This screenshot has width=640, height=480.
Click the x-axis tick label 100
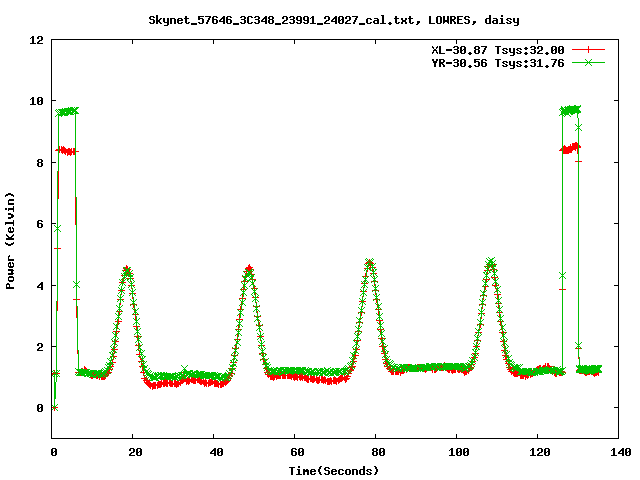[459, 452]
